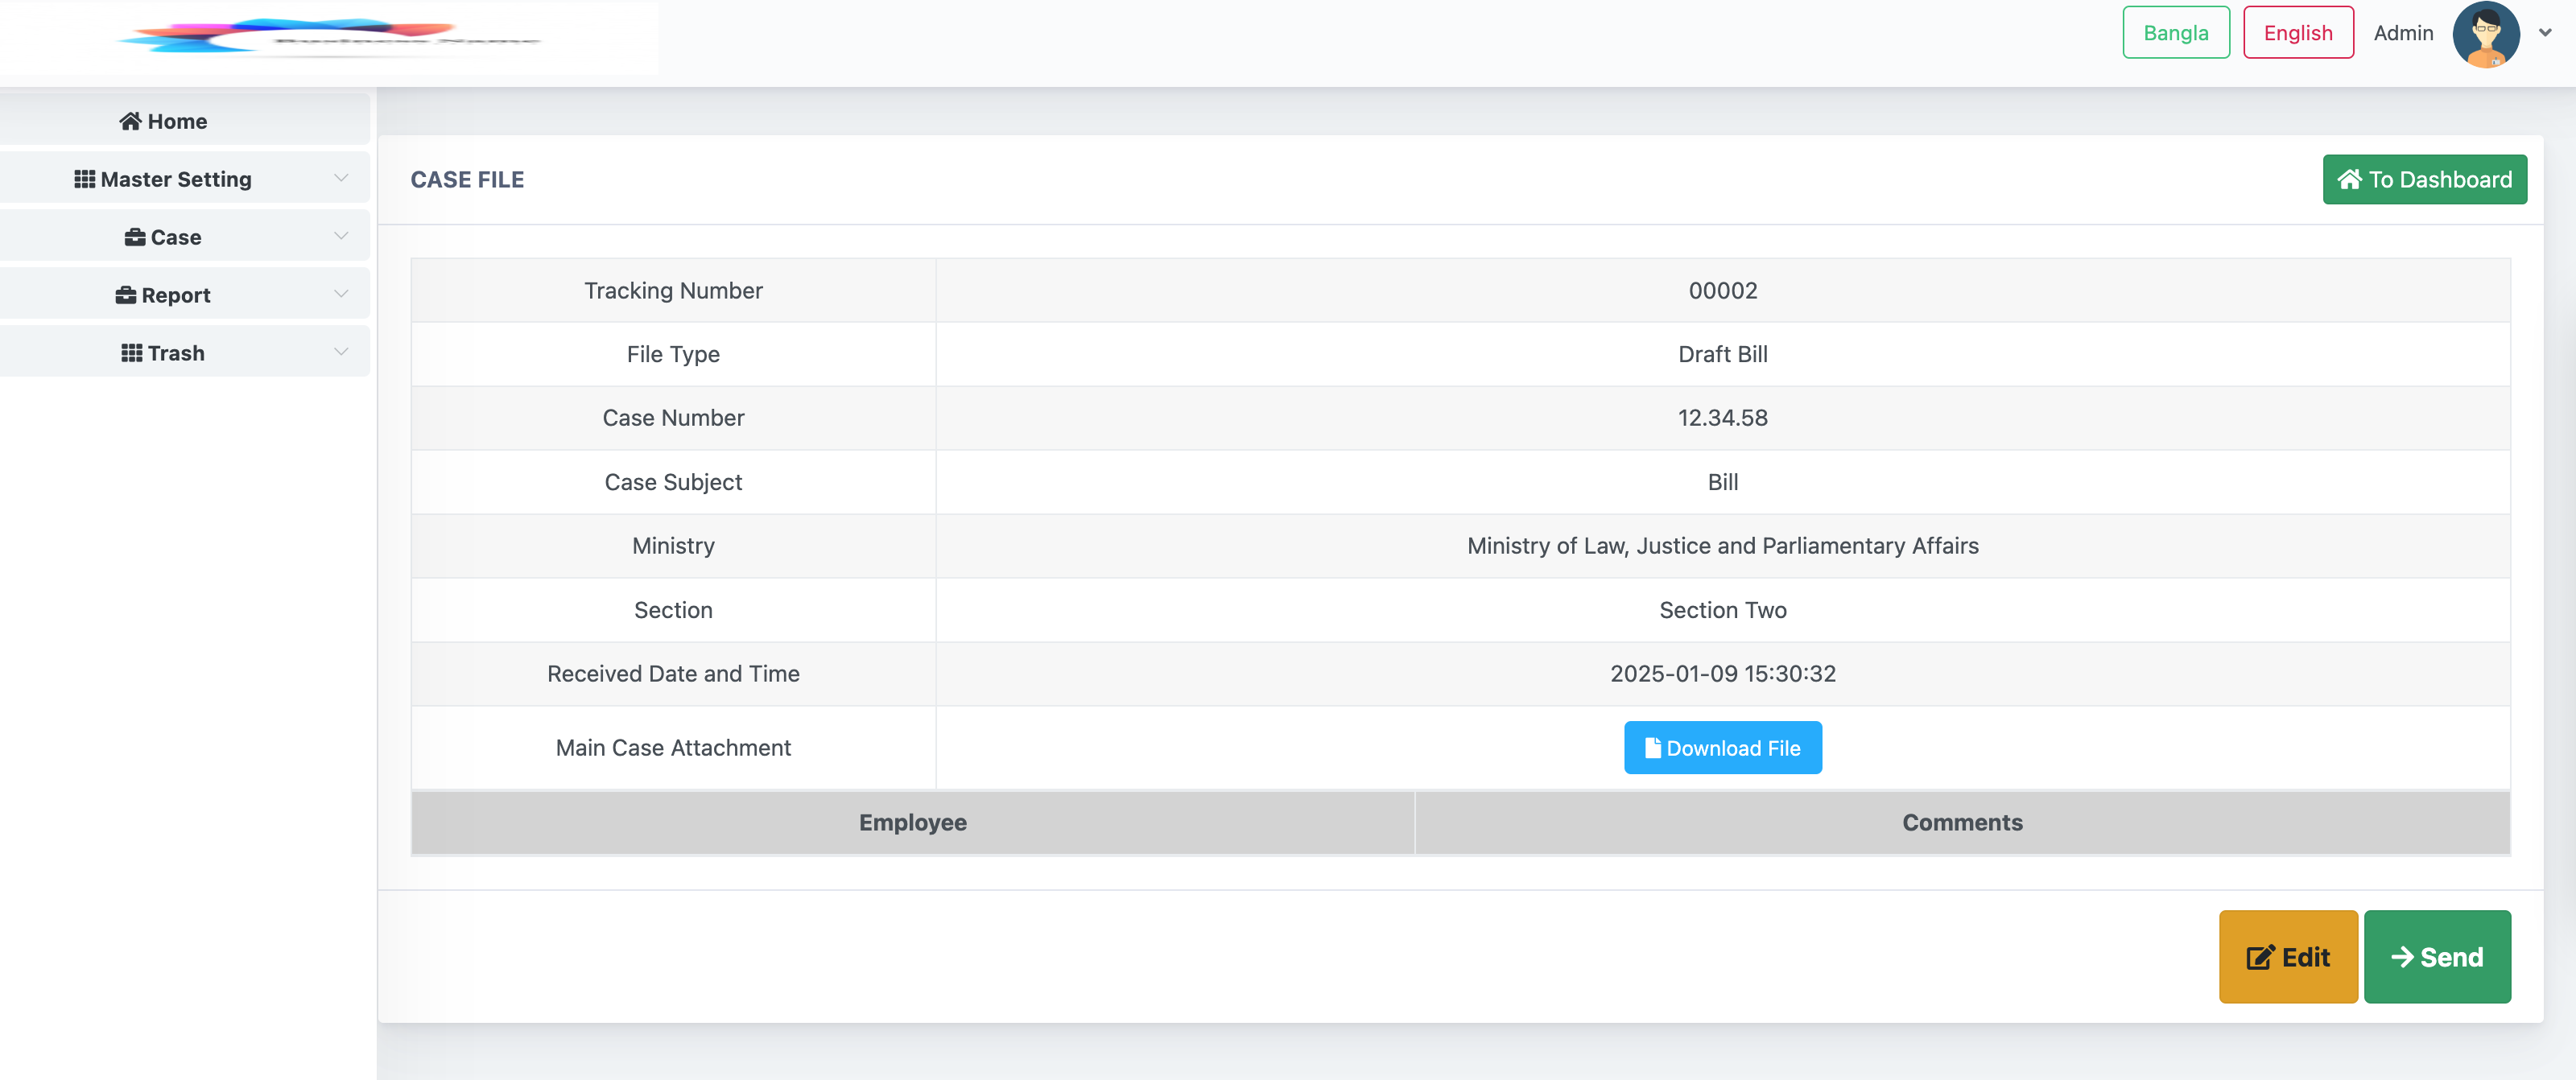Click the business logo in the header

[x=329, y=37]
